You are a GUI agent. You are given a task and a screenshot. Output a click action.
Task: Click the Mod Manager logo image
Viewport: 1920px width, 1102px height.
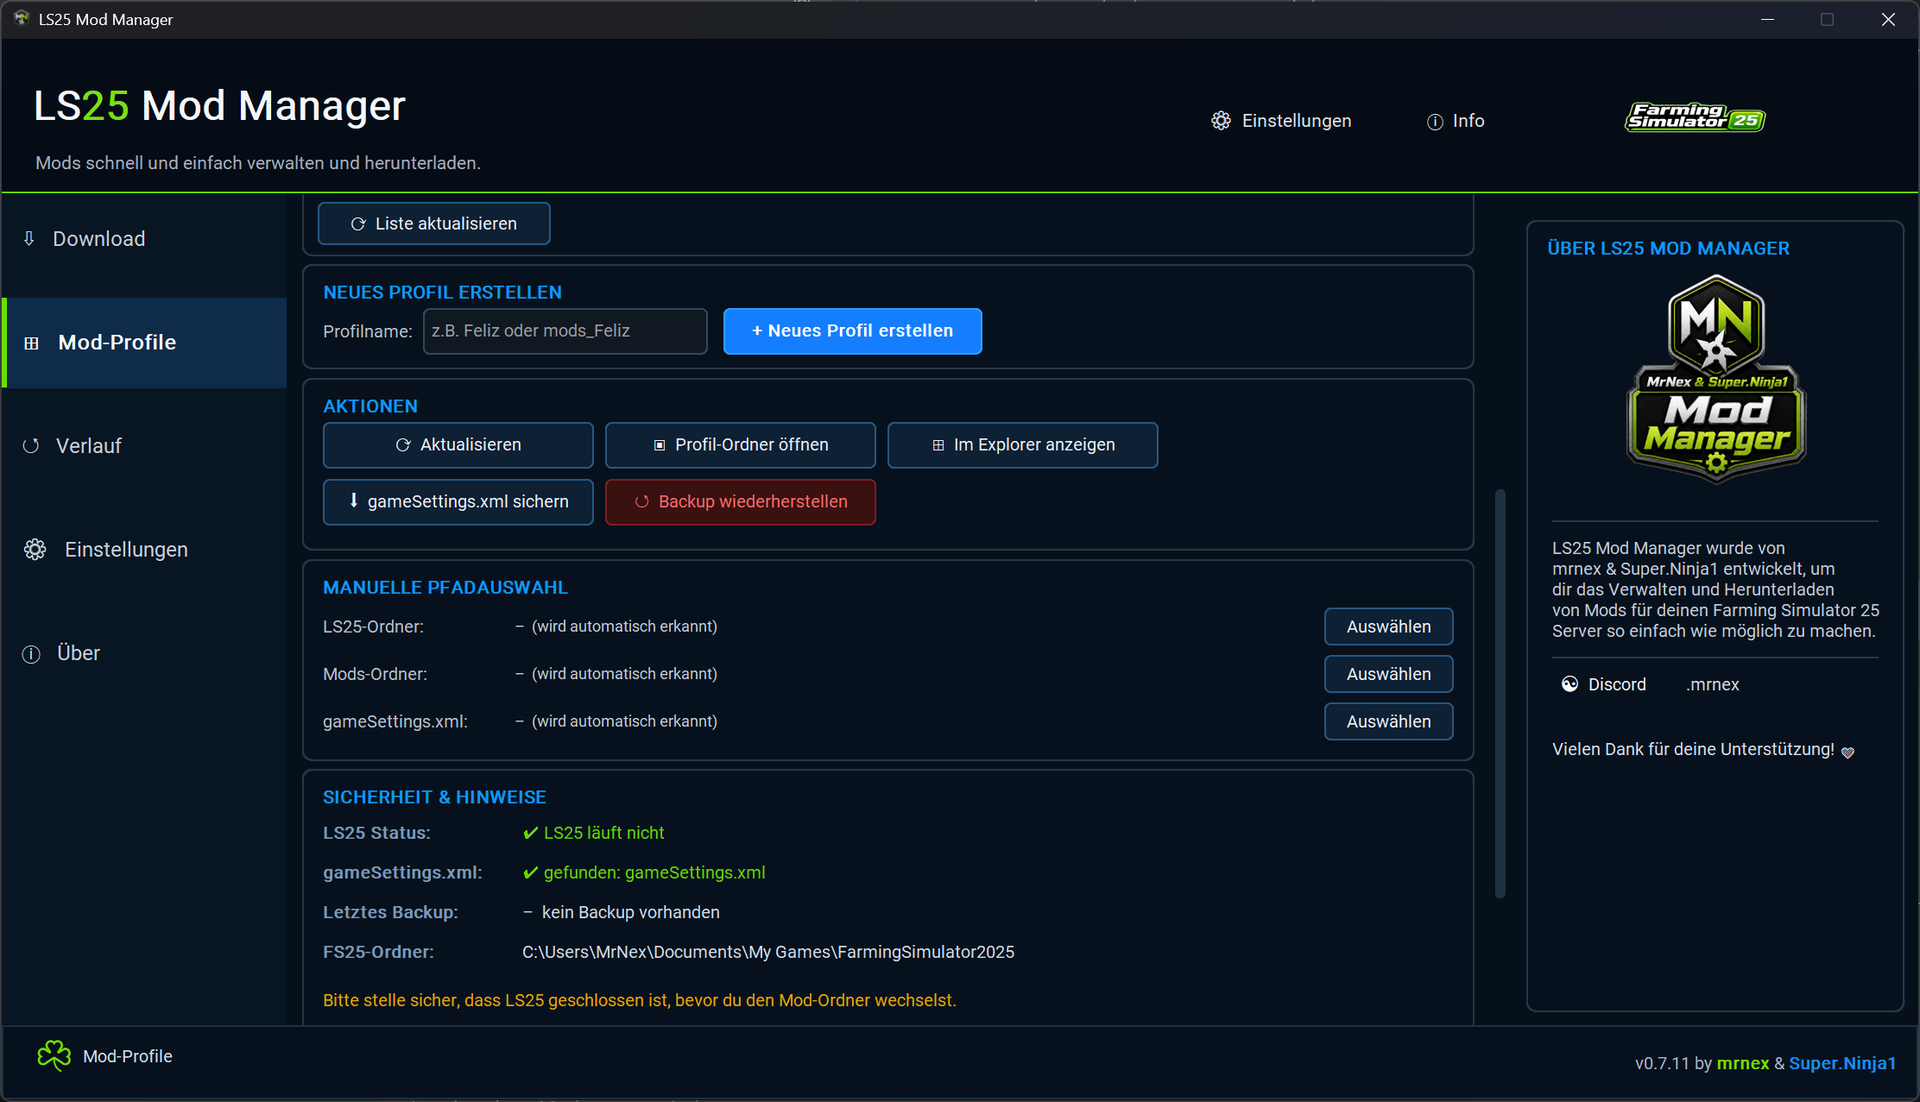[x=1716, y=379]
